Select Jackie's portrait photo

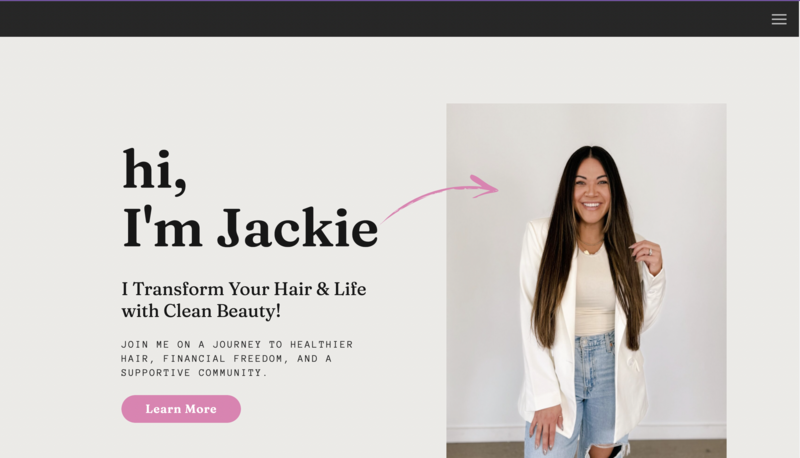(x=586, y=281)
